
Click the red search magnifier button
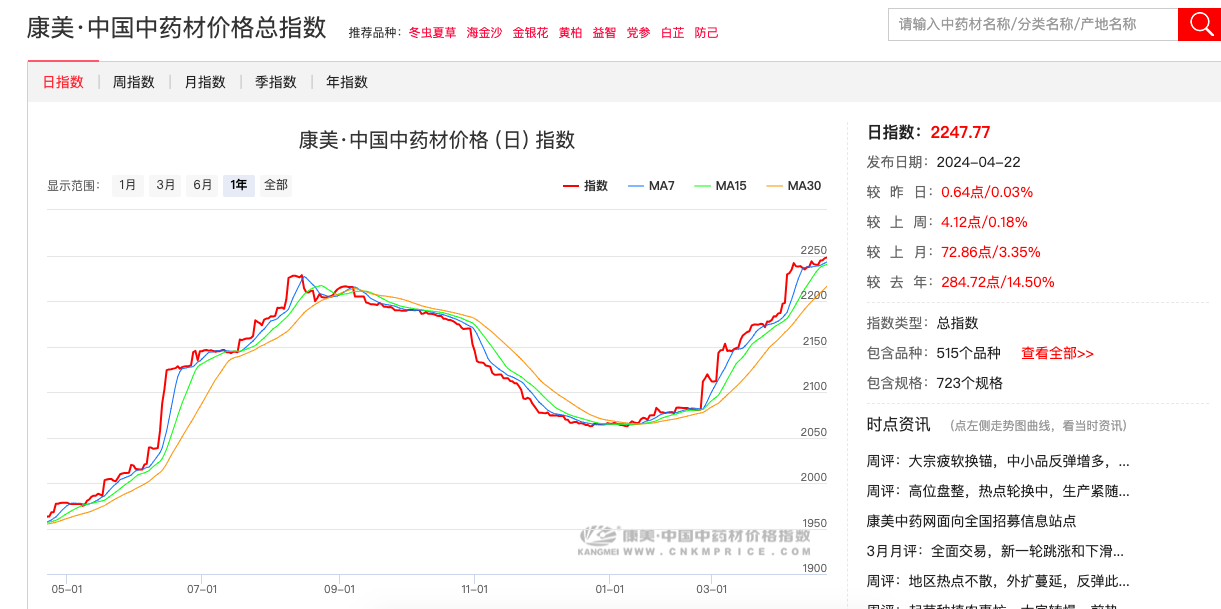[x=1199, y=24]
